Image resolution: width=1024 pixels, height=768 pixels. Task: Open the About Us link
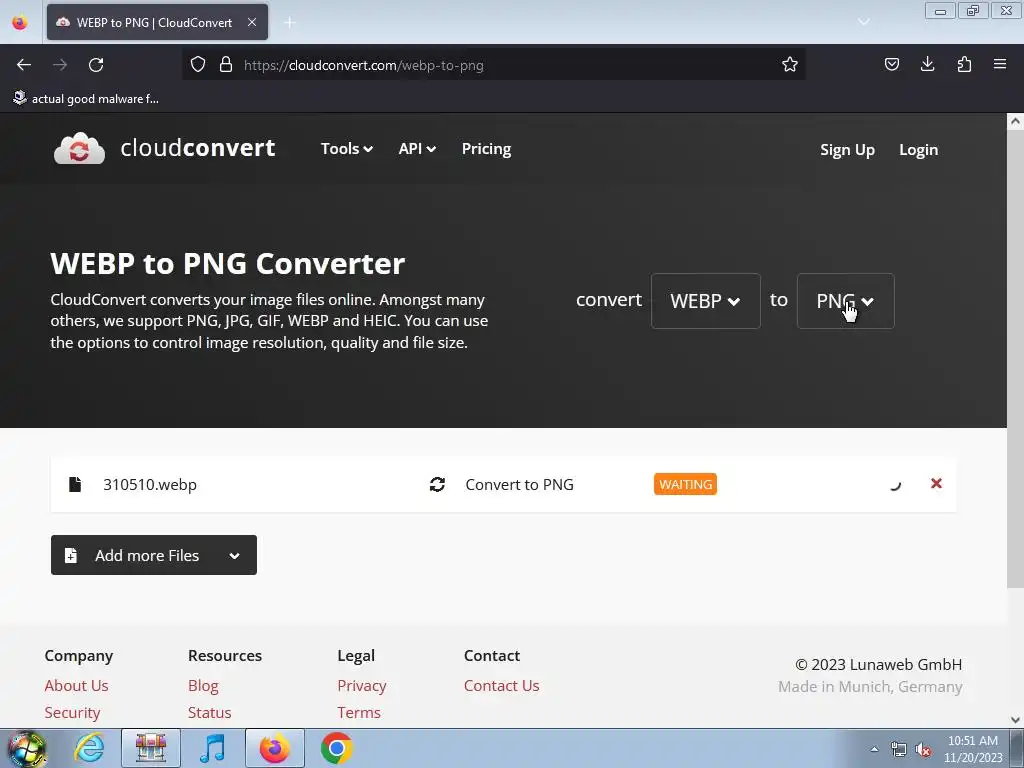76,686
